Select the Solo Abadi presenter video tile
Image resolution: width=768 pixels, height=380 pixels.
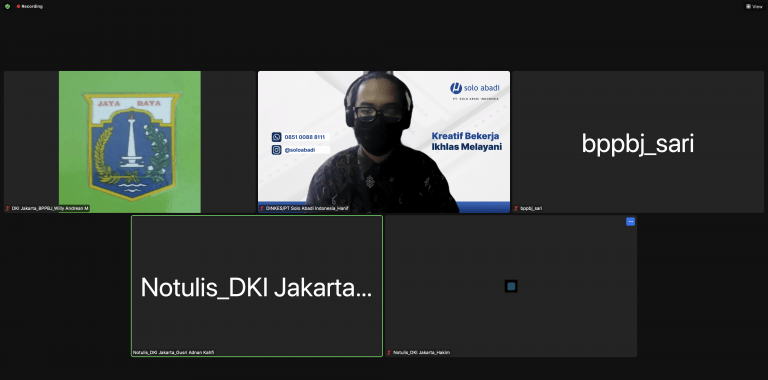point(384,142)
